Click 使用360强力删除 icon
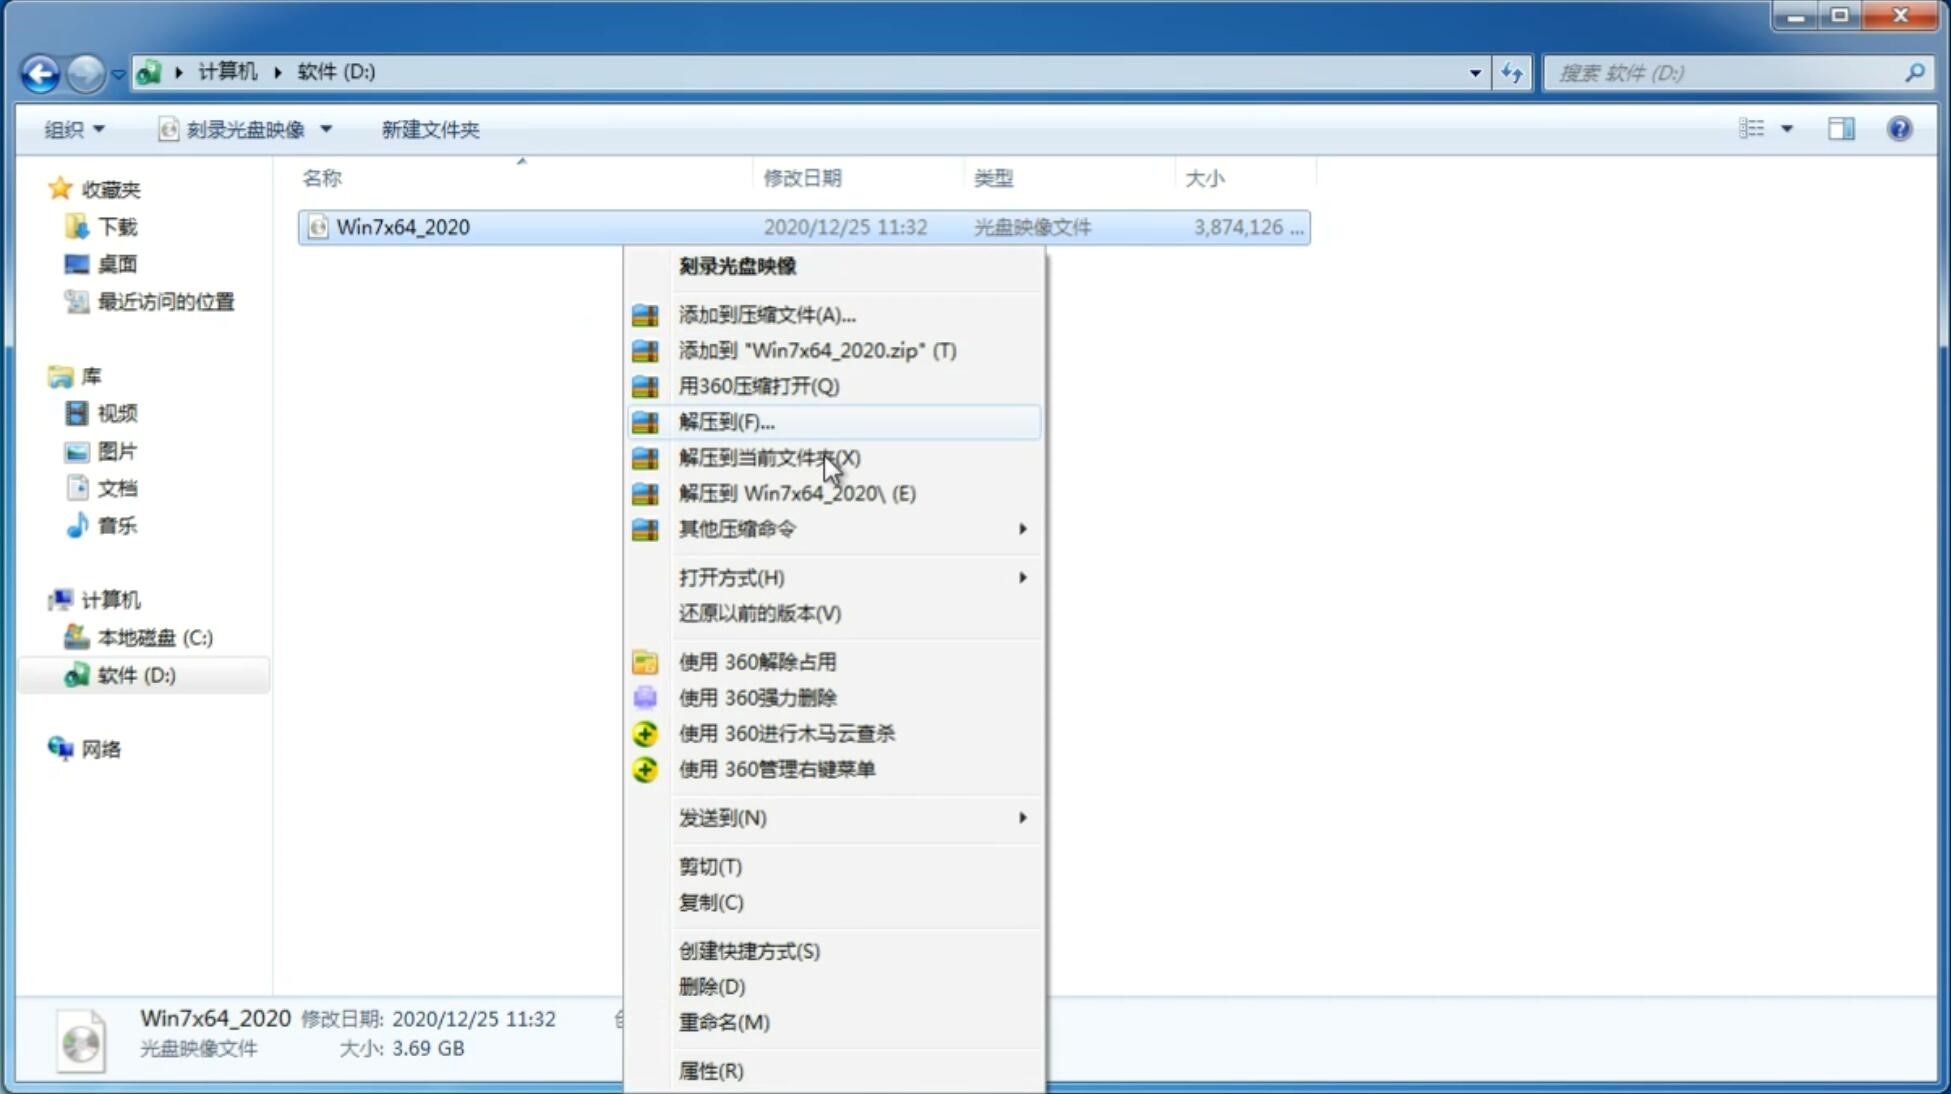Image resolution: width=1951 pixels, height=1094 pixels. (646, 697)
